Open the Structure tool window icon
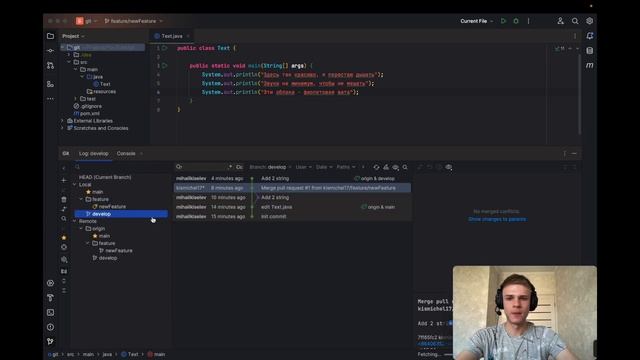 tap(50, 84)
